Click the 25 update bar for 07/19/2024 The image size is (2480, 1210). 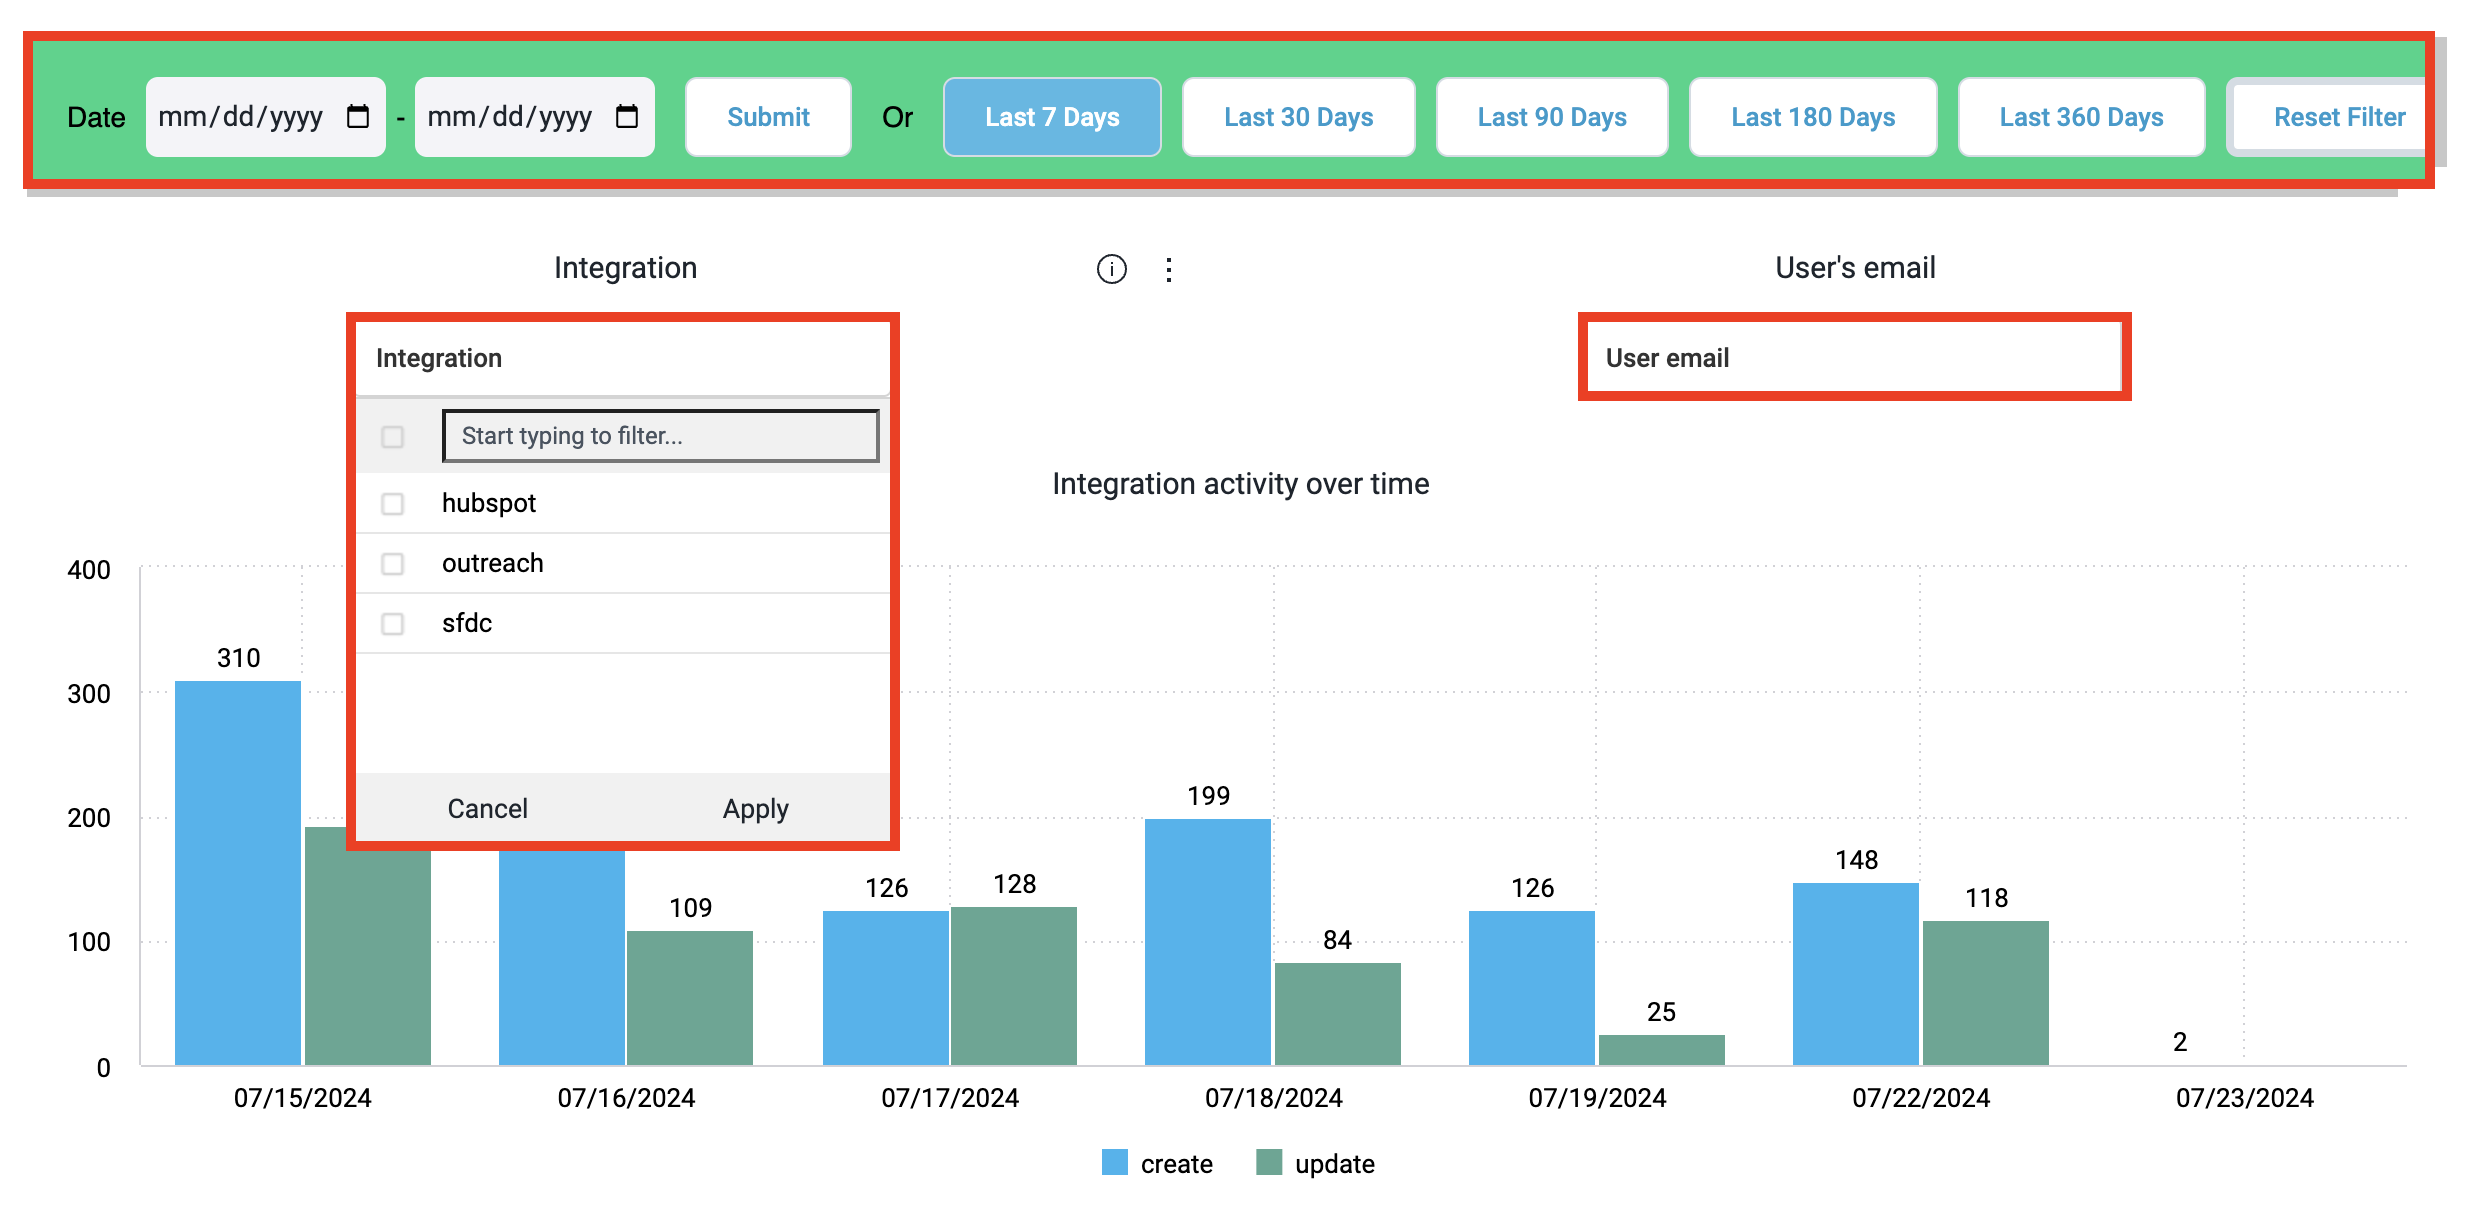click(x=1662, y=1050)
